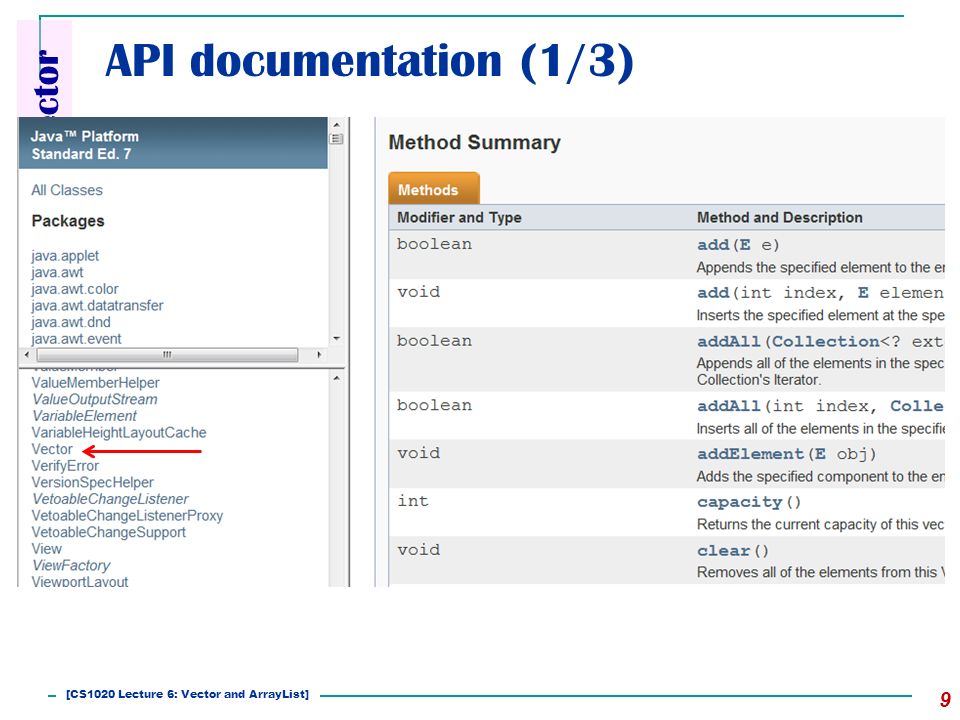
Task: Open the All Classes link
Action: coord(67,190)
